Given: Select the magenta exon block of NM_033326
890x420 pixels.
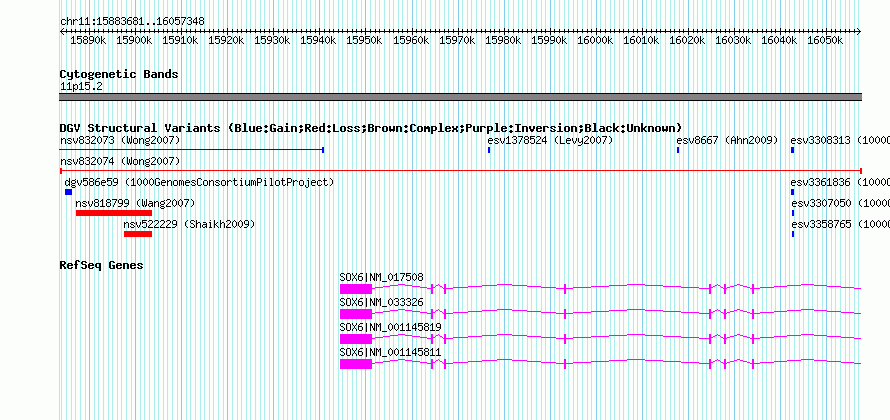Looking at the screenshot, I should pos(356,314).
